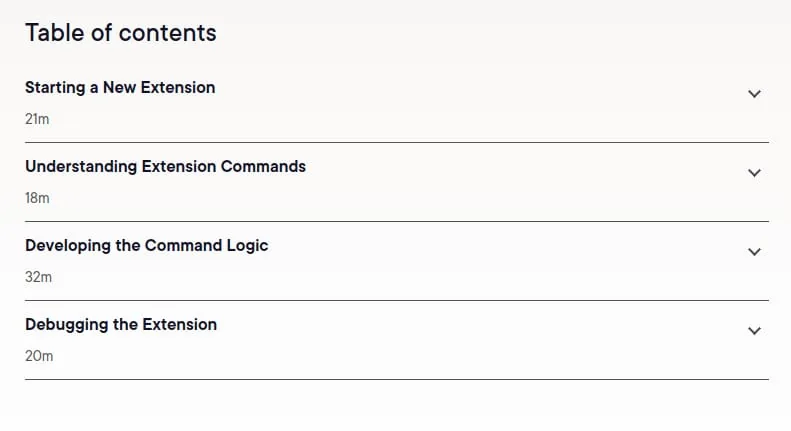Click the divider line below 21m
Image resolution: width=791 pixels, height=431 pixels.
click(x=397, y=142)
